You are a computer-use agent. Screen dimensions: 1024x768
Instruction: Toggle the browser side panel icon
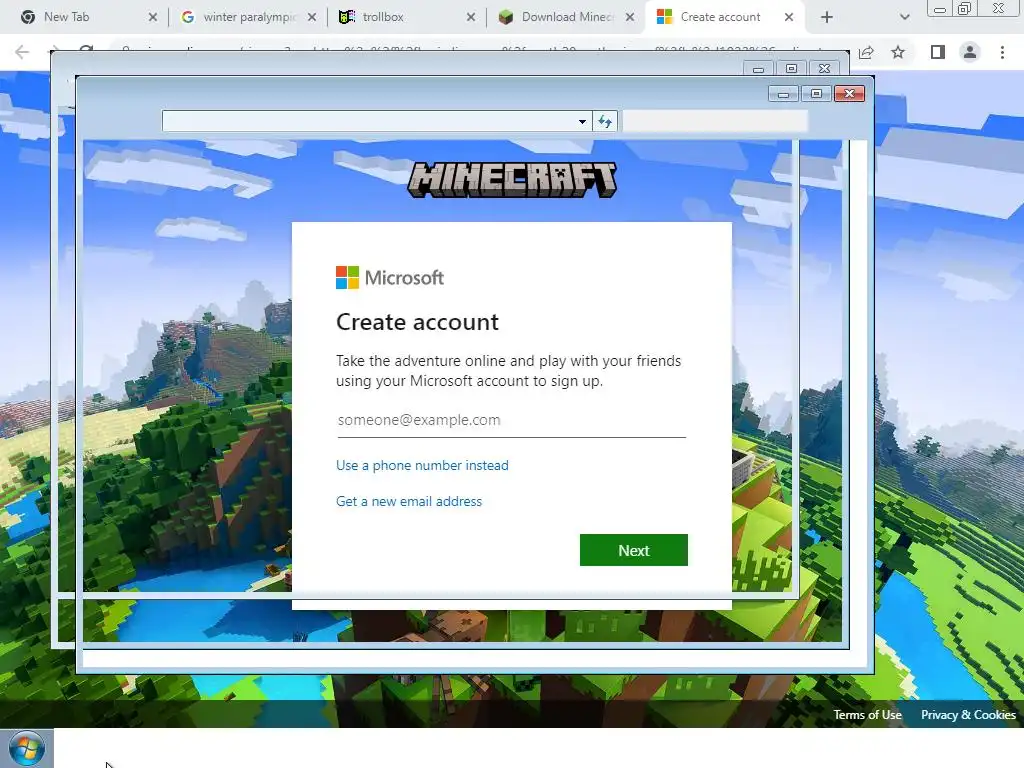tap(938, 52)
